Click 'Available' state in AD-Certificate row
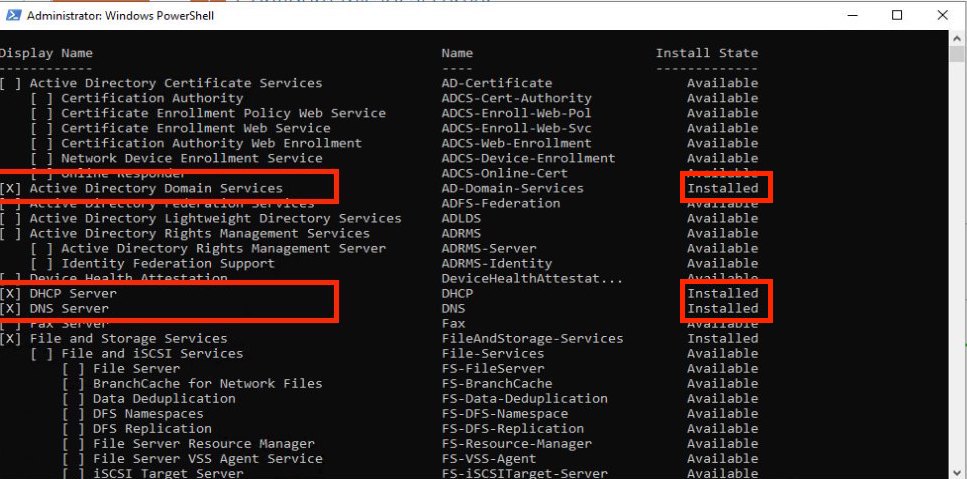The height and width of the screenshot is (479, 967). coord(723,83)
